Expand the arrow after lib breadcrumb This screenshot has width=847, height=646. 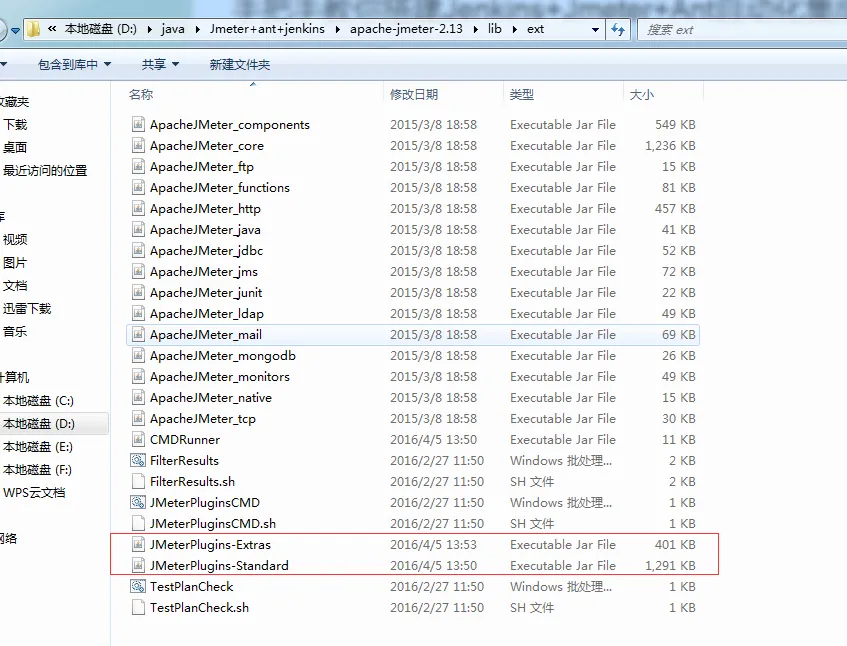click(514, 29)
